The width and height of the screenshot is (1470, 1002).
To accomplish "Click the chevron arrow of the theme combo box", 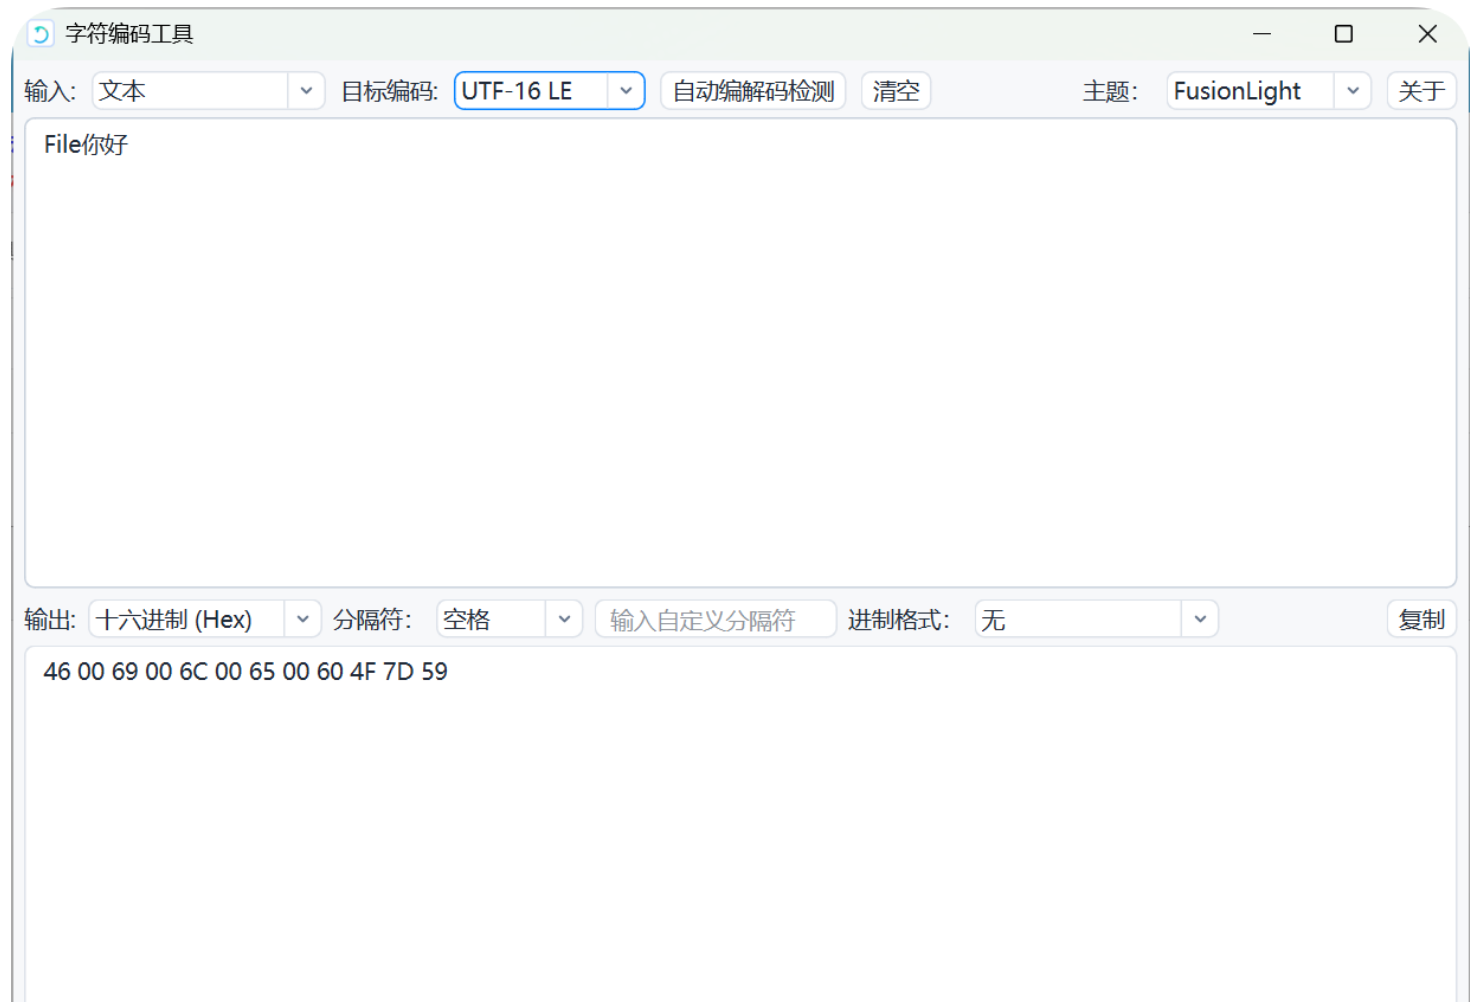I will point(1352,91).
